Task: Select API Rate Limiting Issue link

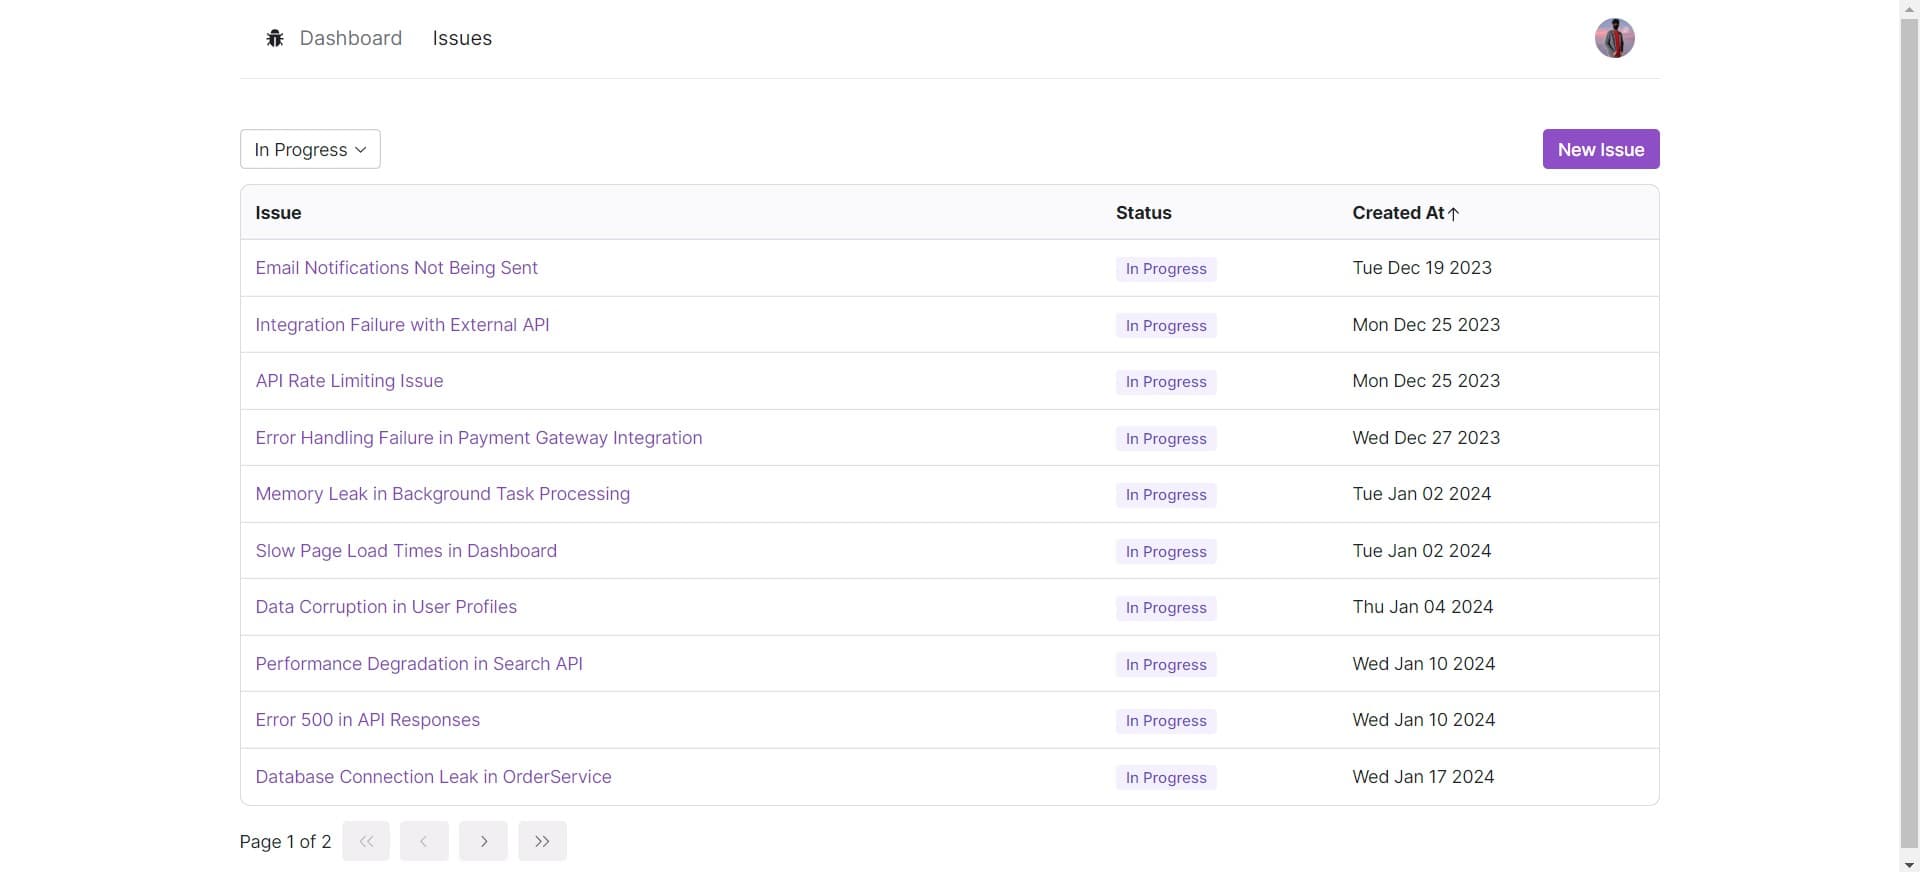Action: [x=349, y=381]
